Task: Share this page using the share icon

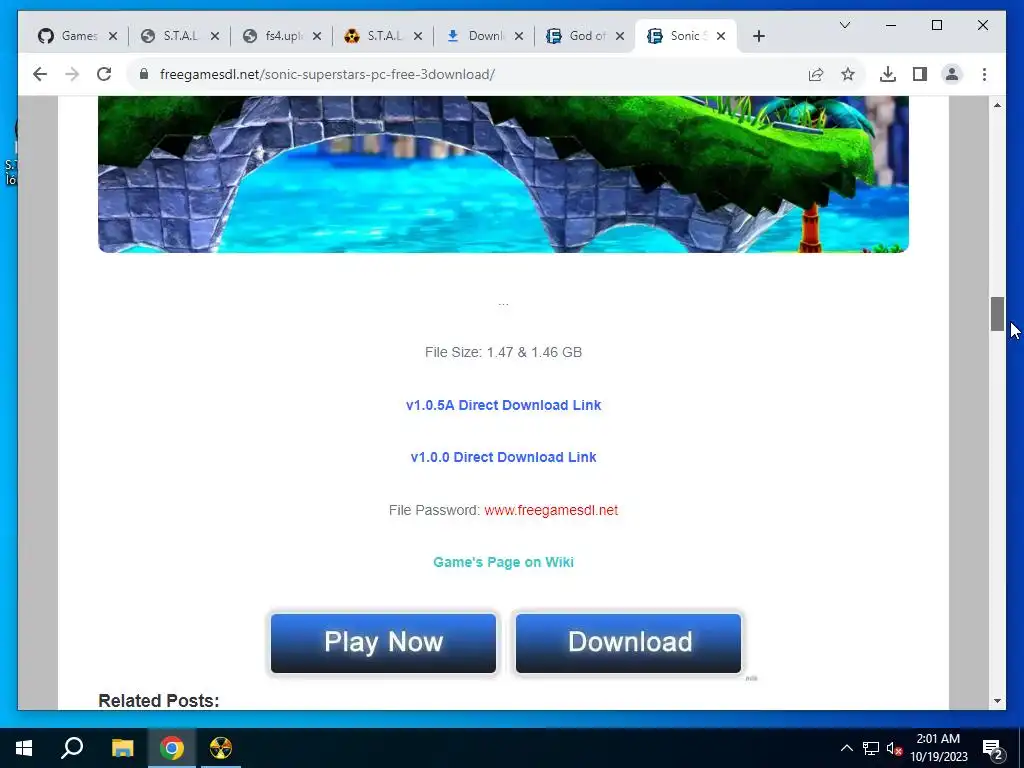Action: tap(816, 74)
